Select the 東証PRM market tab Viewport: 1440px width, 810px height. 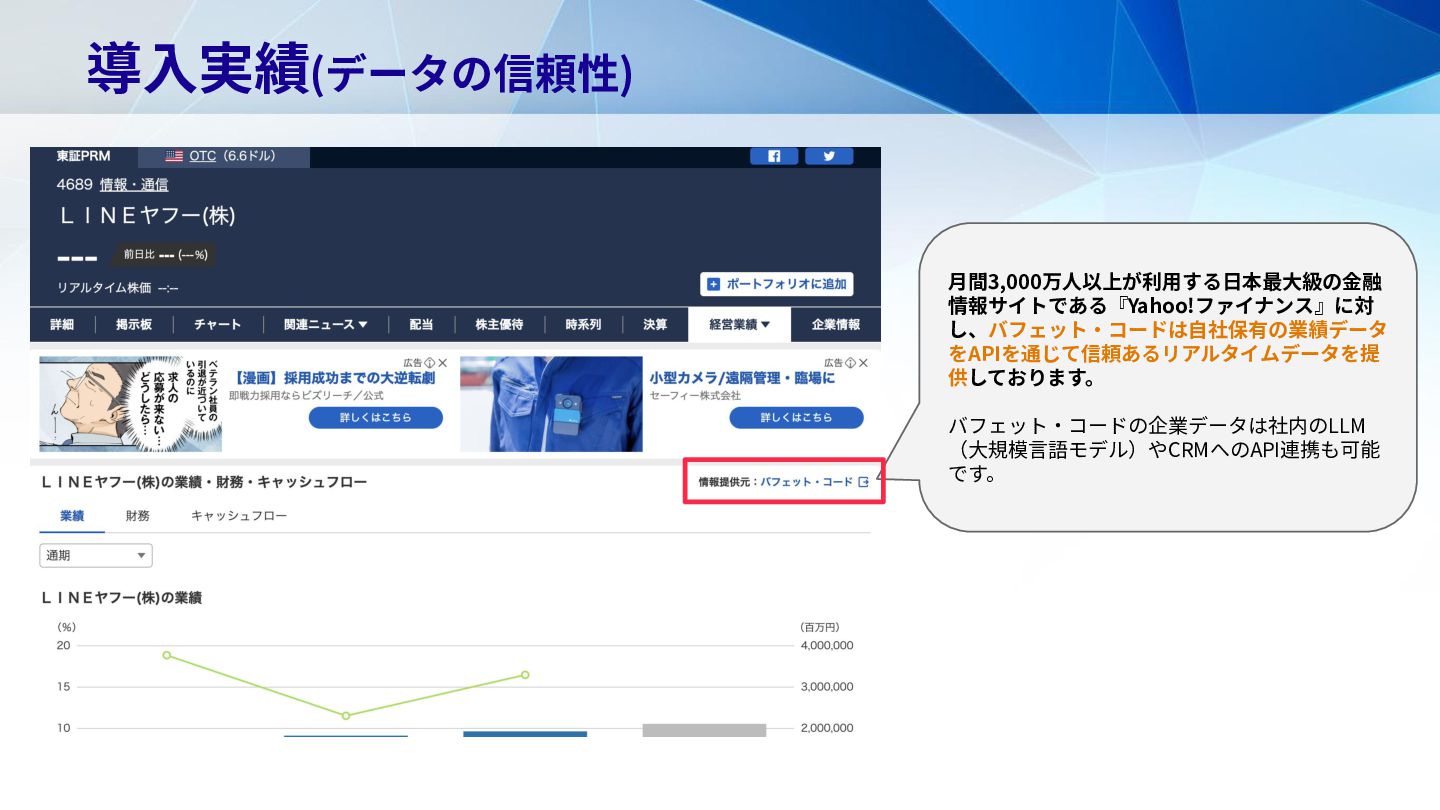click(83, 156)
